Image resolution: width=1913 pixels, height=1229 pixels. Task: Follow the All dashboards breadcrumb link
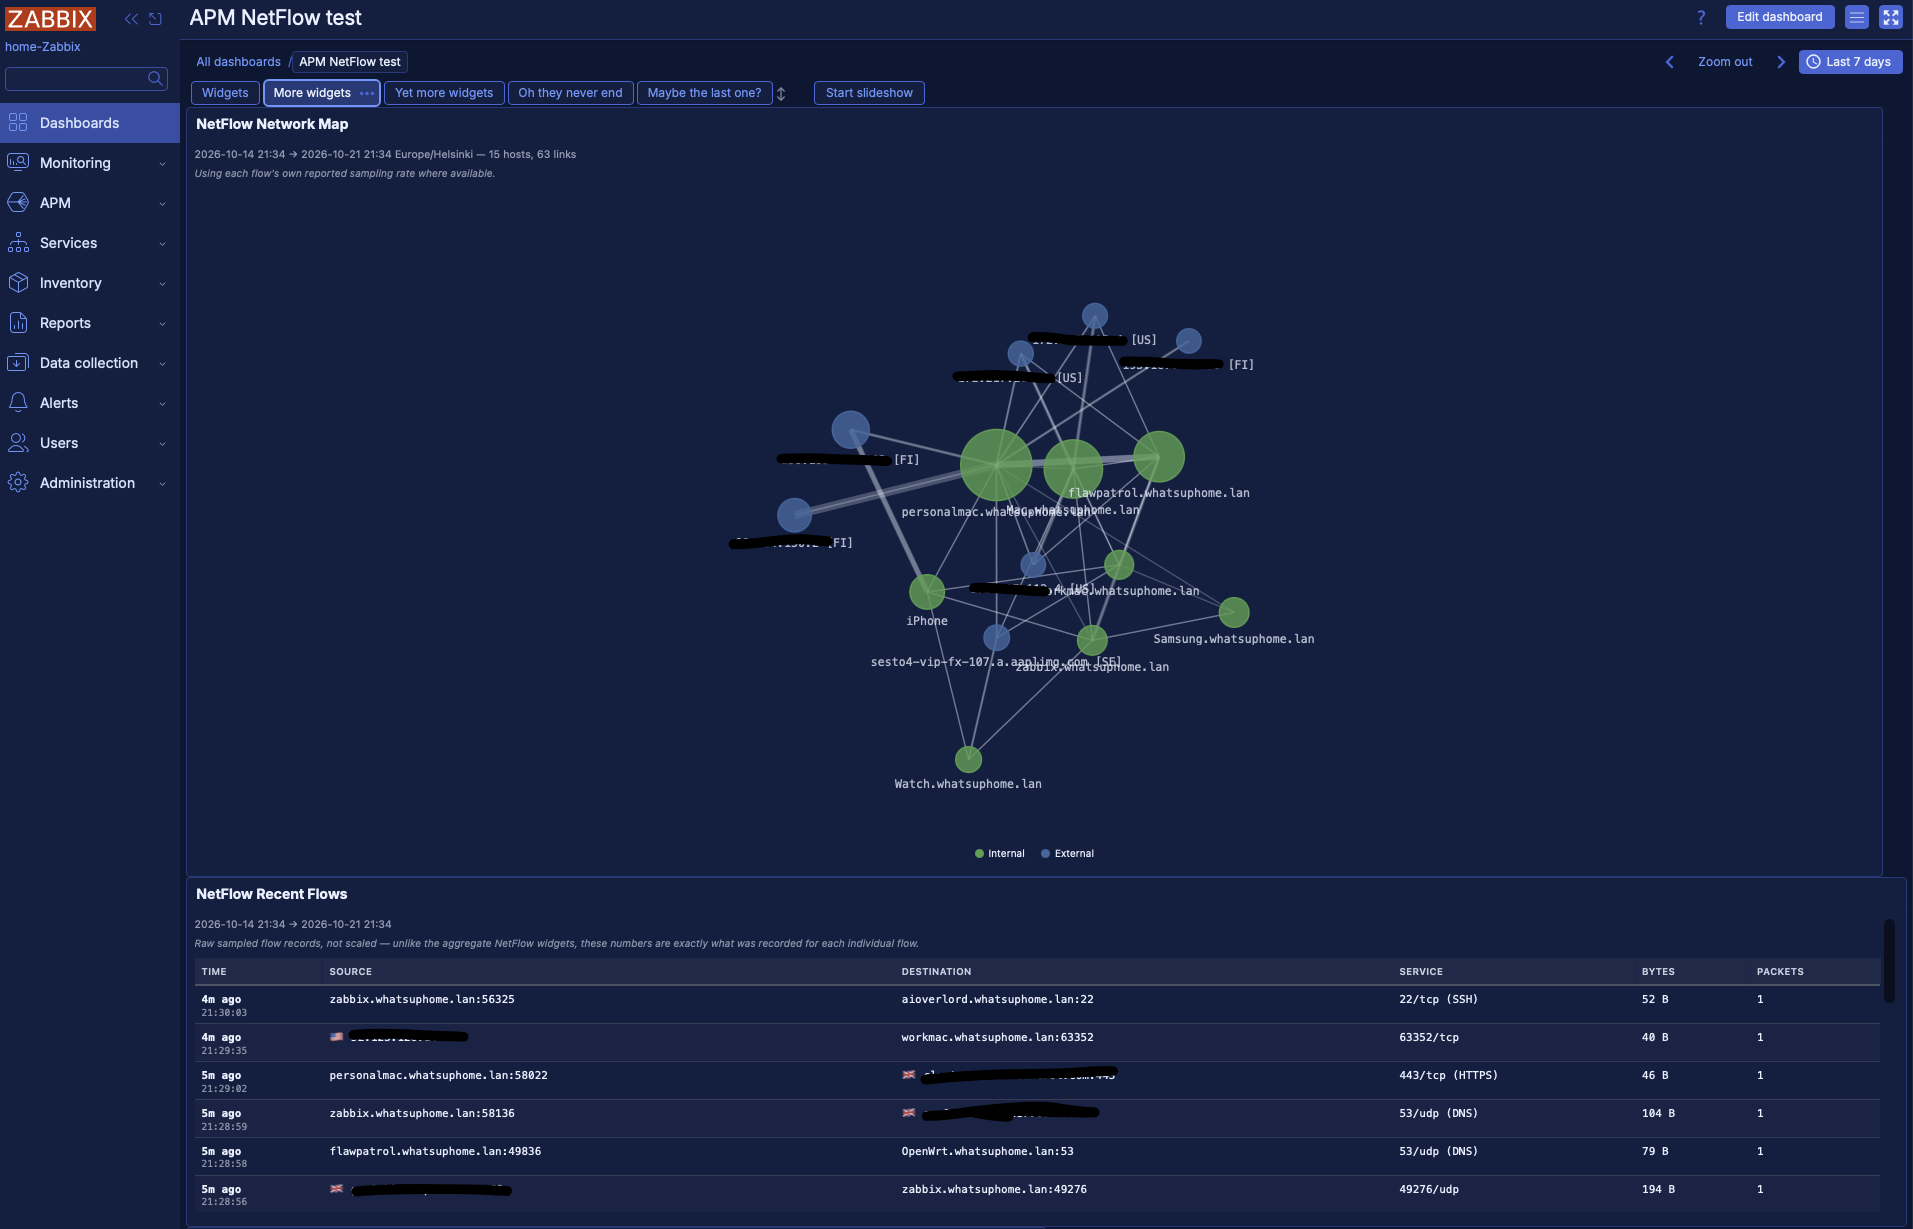coord(238,62)
